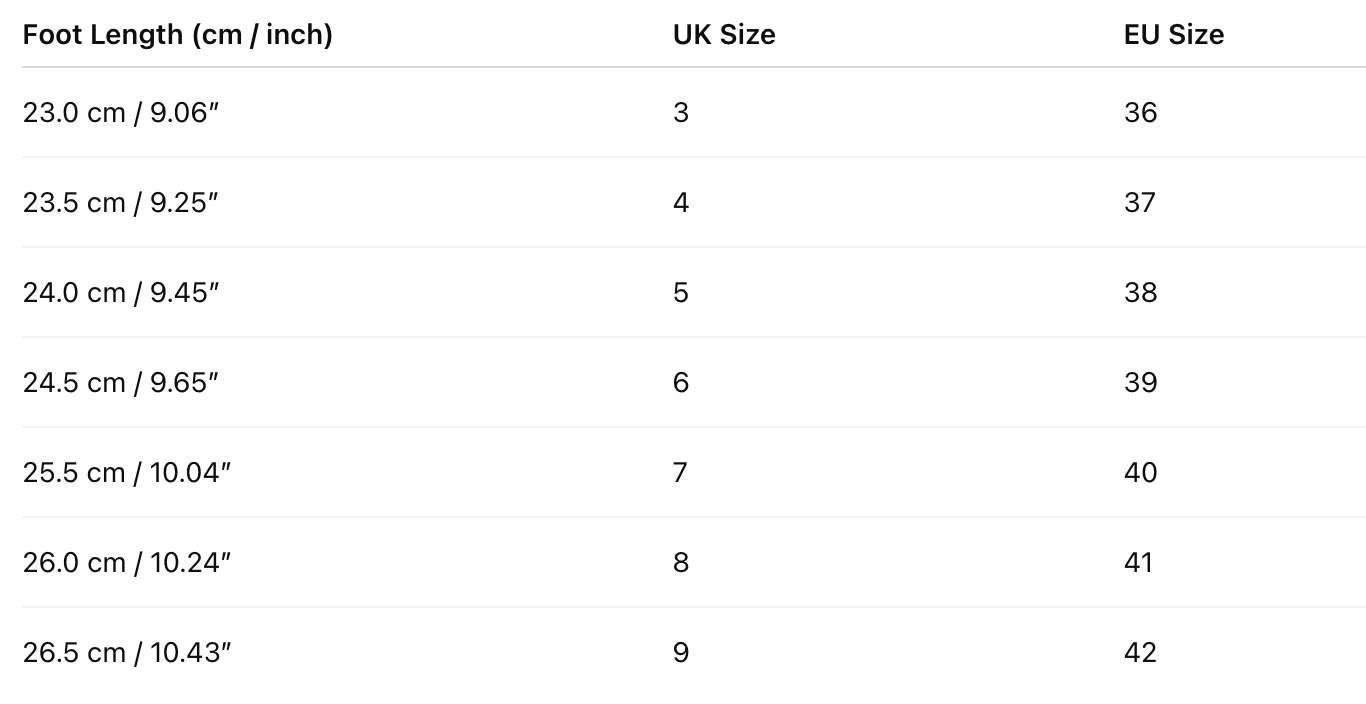Click UK size 5 value
The image size is (1366, 704).
pos(681,292)
